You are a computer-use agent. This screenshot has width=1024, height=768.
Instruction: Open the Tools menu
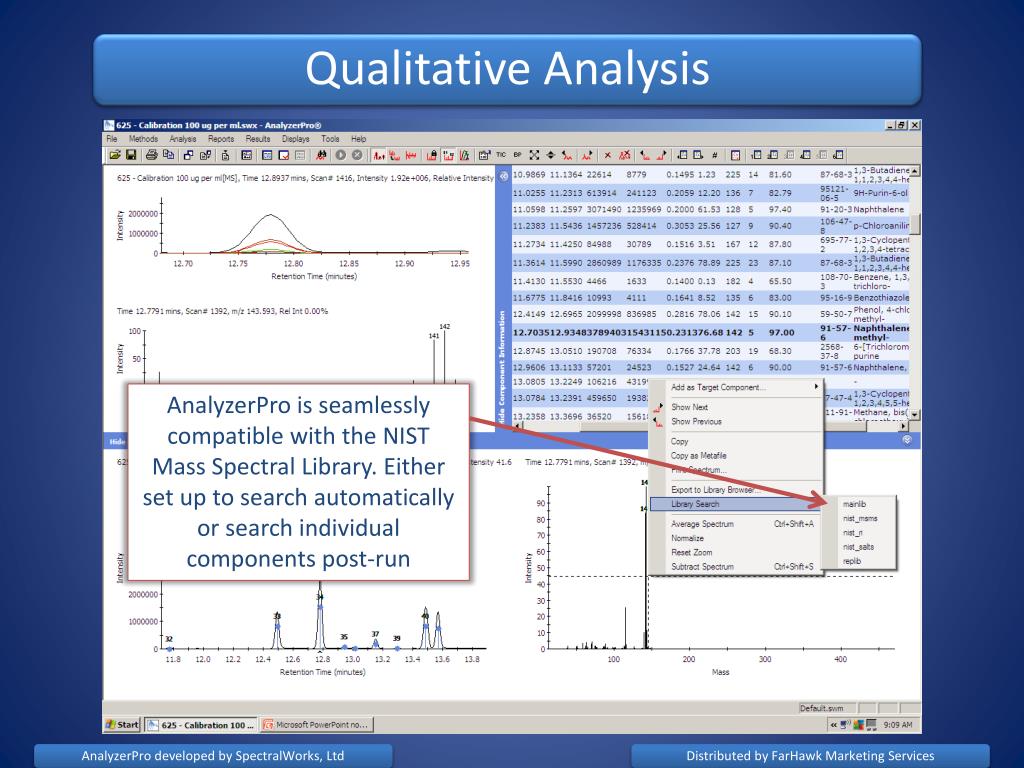coord(330,139)
